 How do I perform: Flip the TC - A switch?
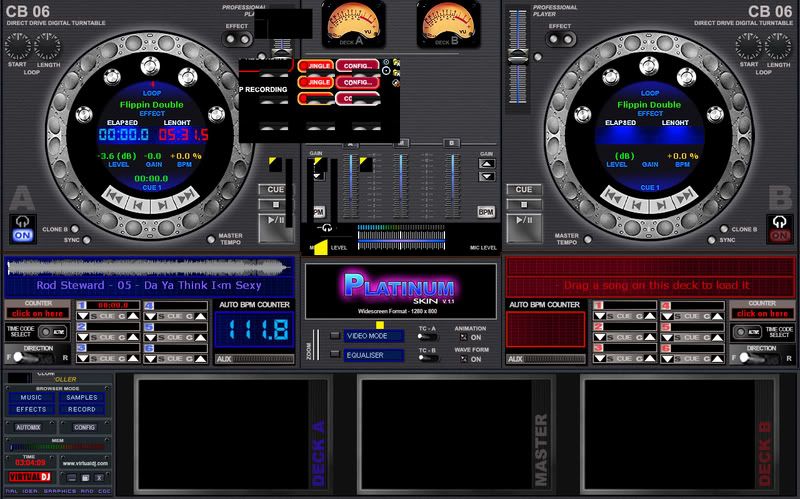coord(427,337)
